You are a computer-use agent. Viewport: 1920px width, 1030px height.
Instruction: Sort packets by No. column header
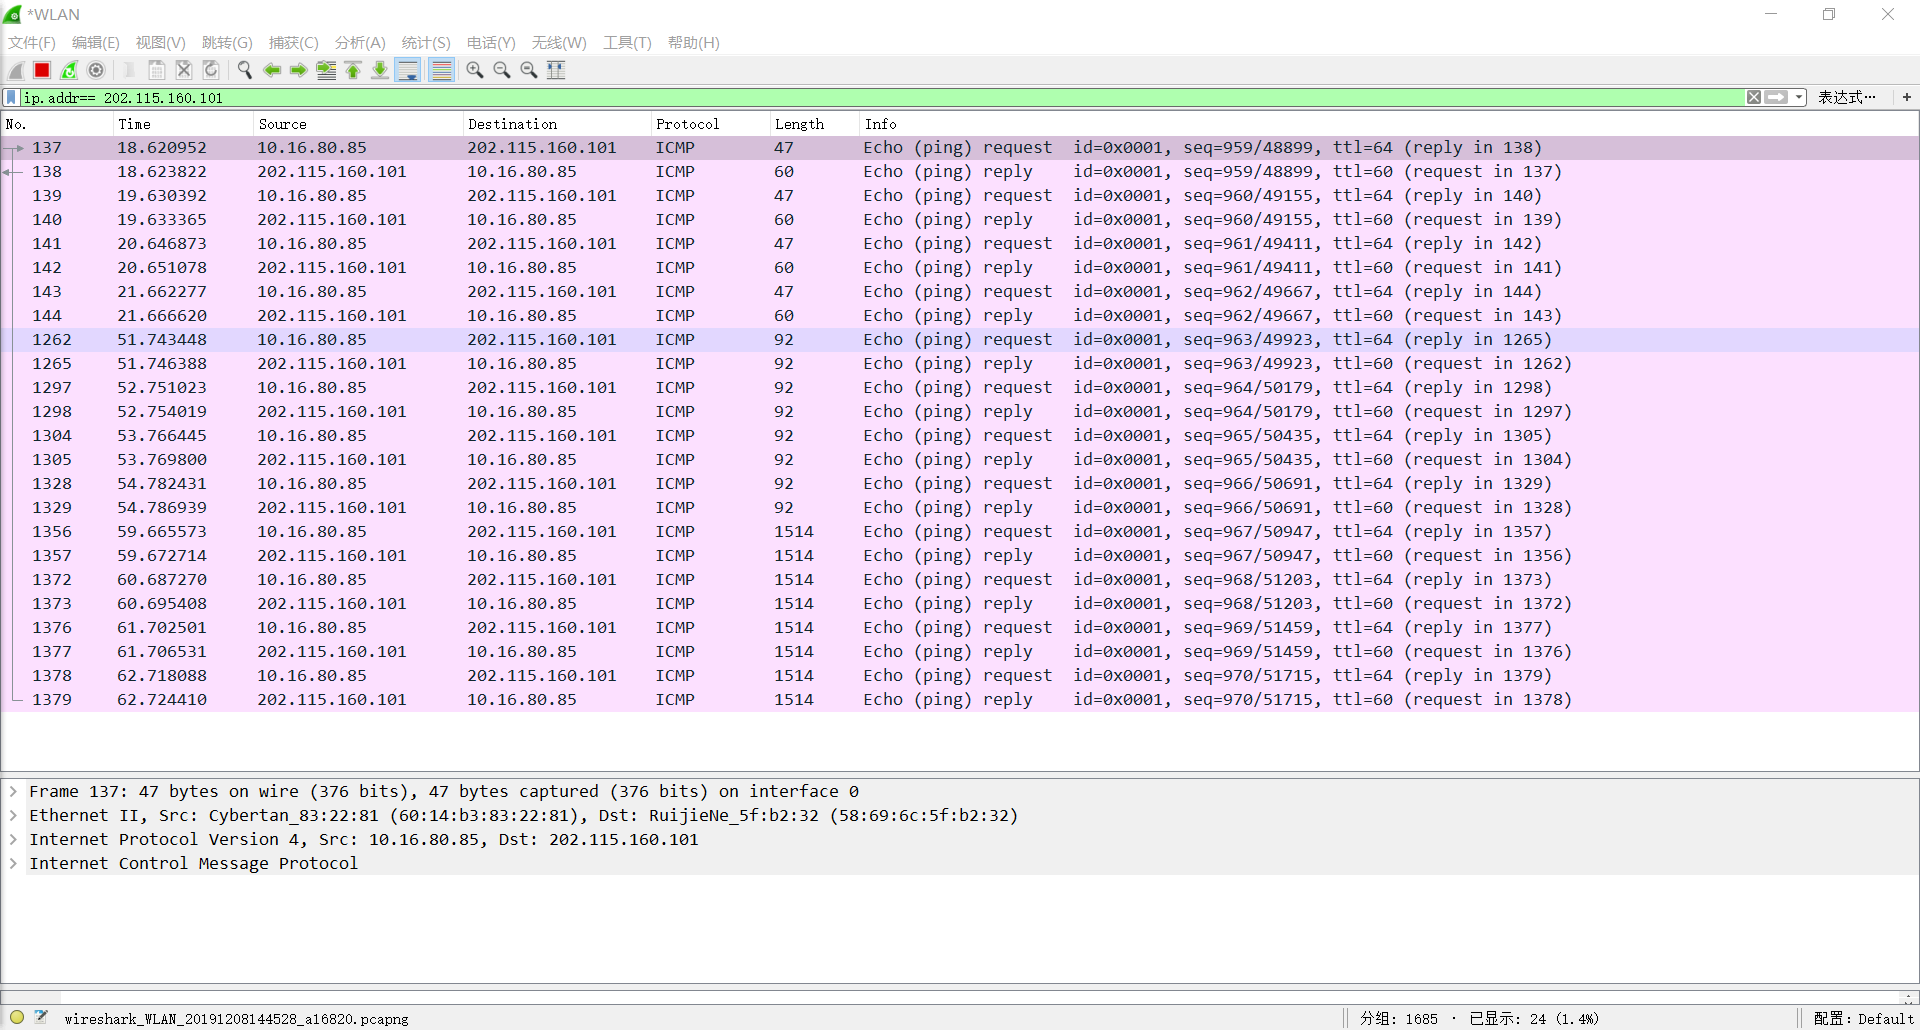point(58,124)
